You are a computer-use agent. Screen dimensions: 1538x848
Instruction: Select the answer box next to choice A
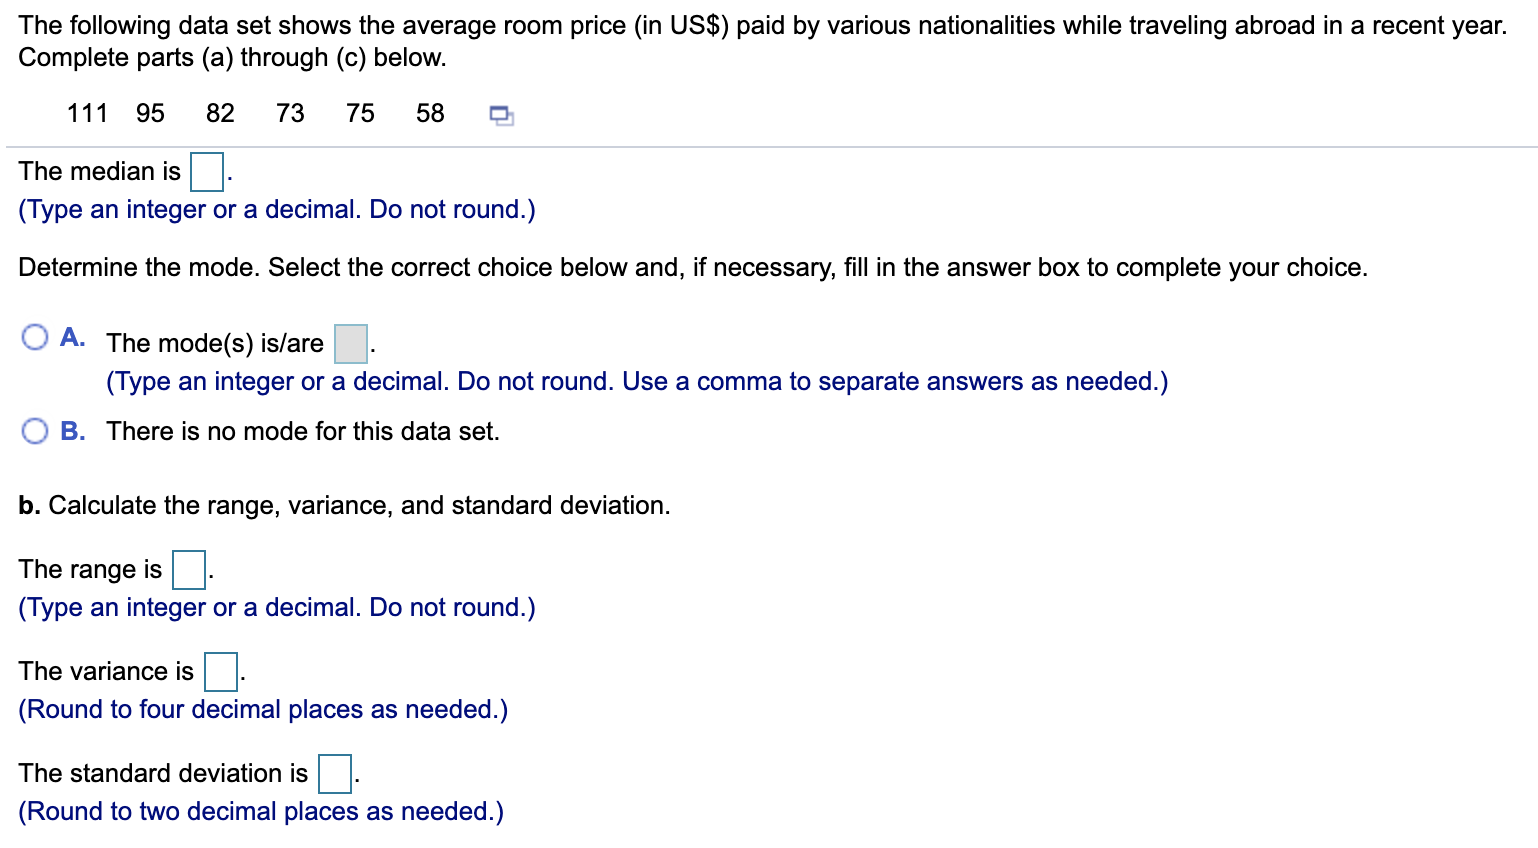click(349, 343)
